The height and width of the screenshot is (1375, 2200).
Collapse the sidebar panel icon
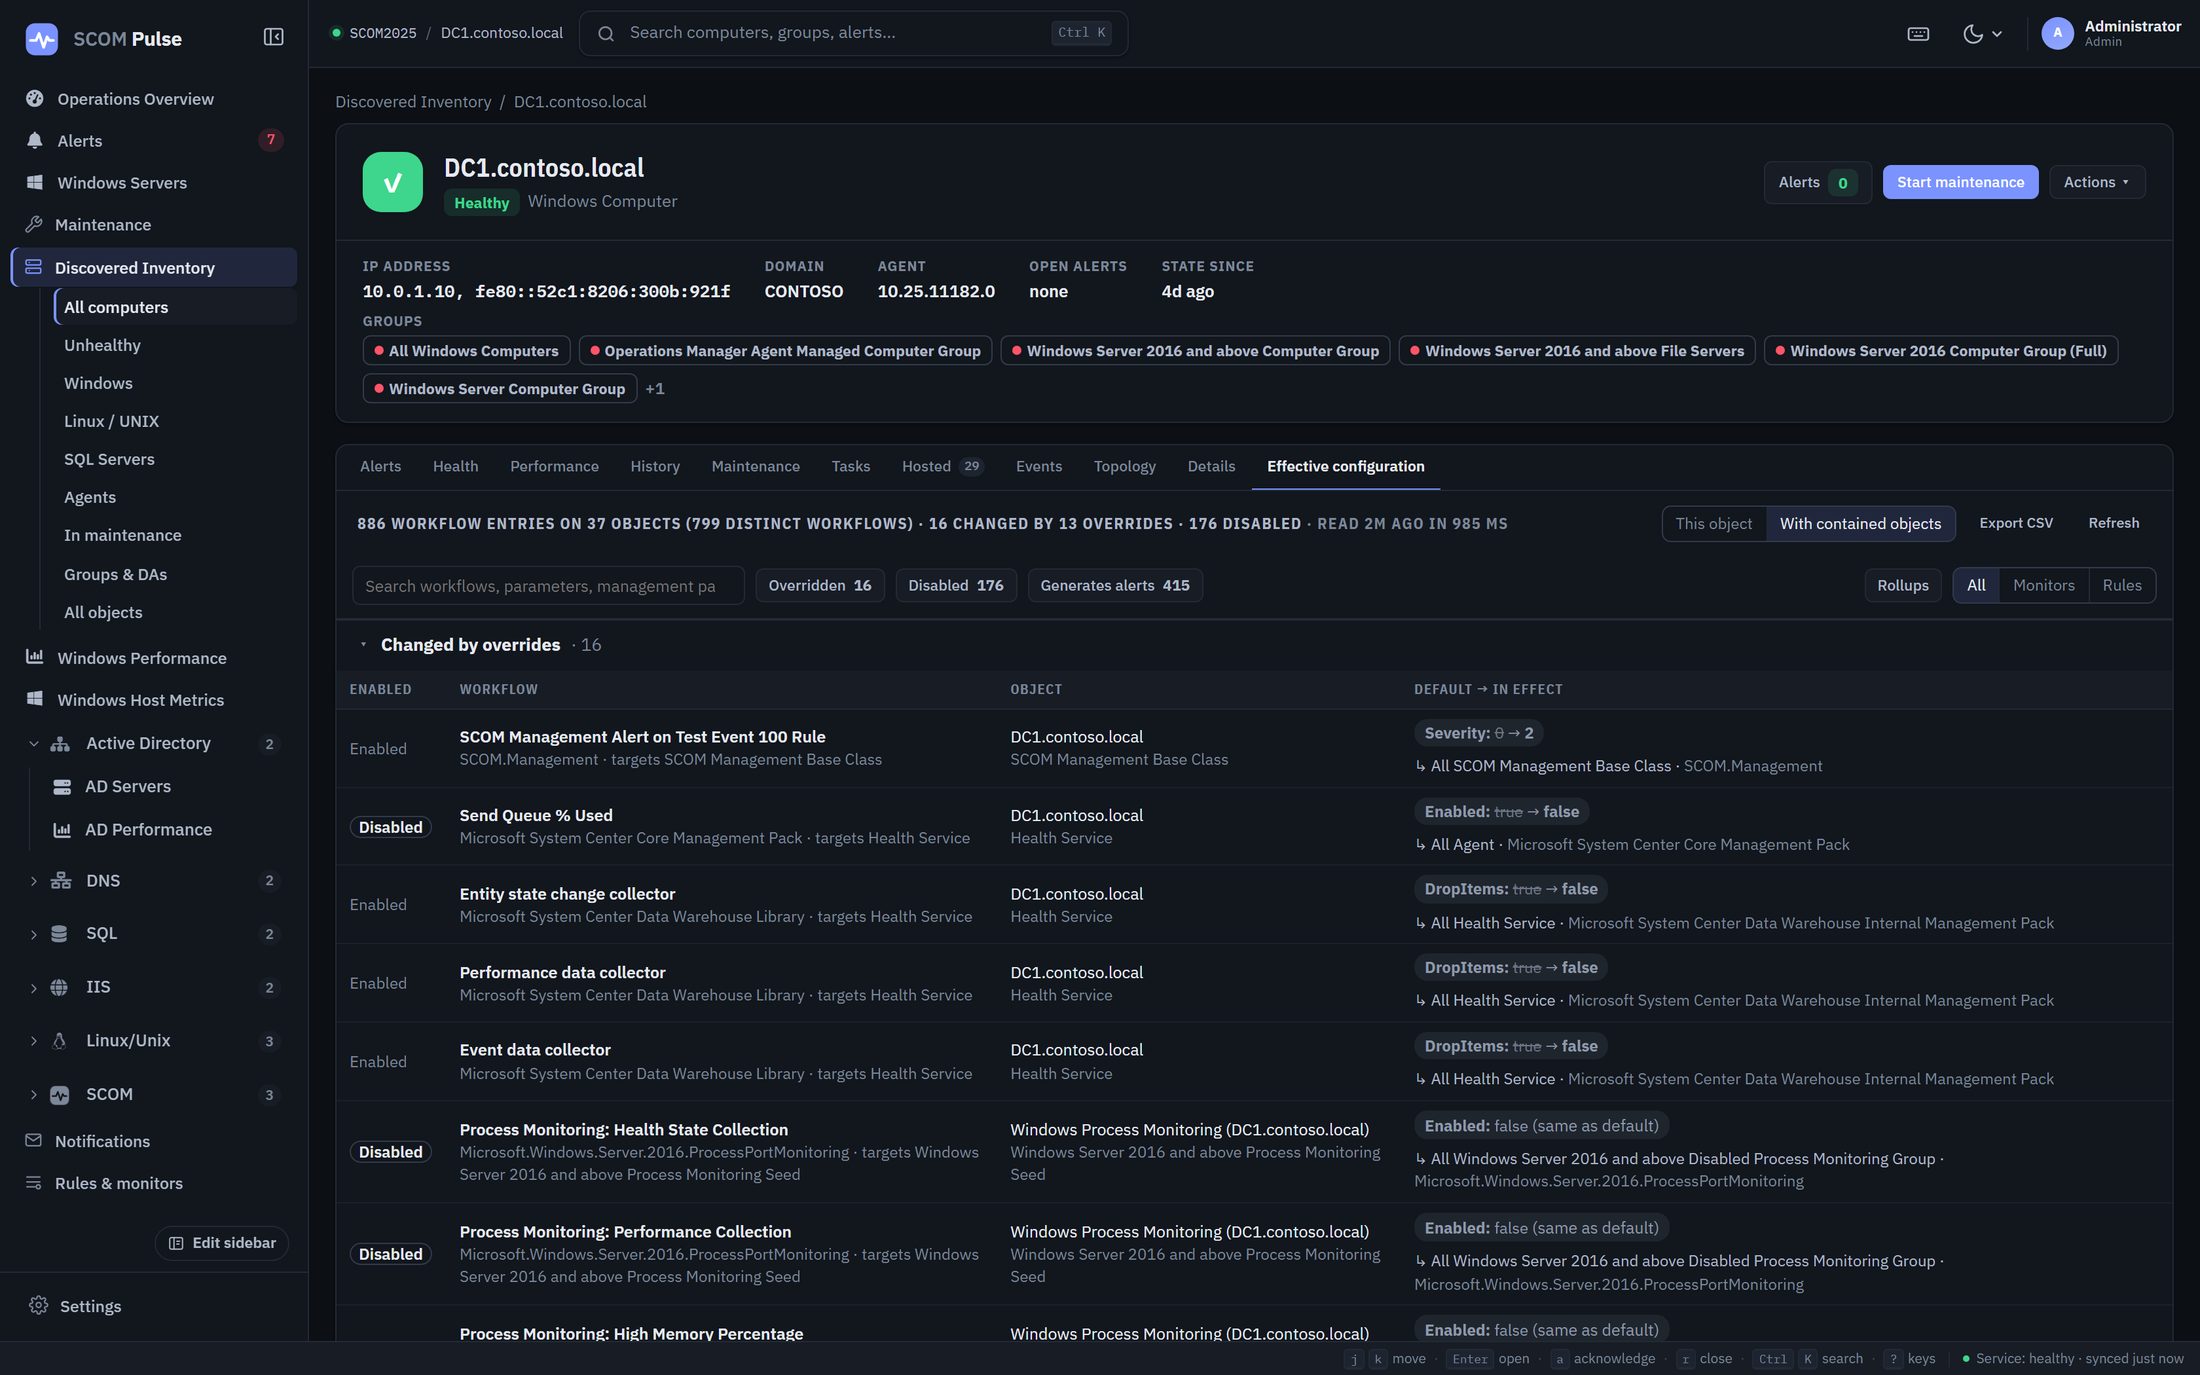point(273,37)
